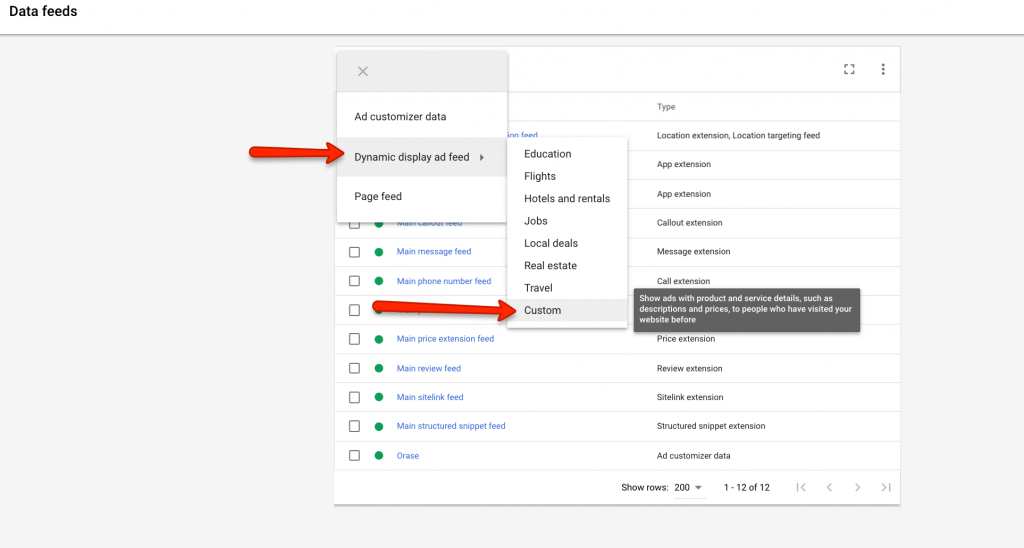Click green status dot for Orase feed
This screenshot has width=1024, height=548.
coord(379,456)
